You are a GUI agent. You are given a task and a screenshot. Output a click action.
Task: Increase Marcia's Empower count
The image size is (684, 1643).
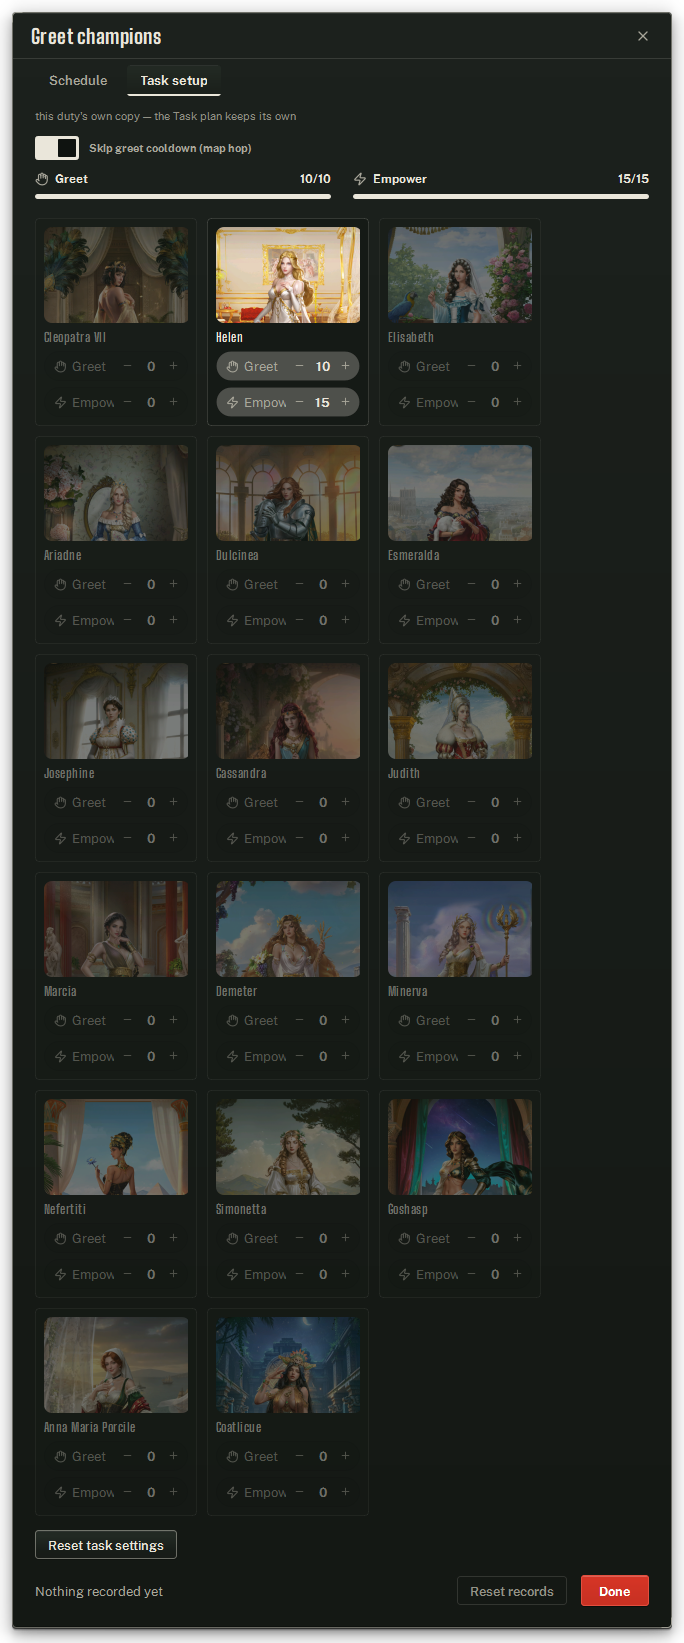click(x=173, y=1056)
